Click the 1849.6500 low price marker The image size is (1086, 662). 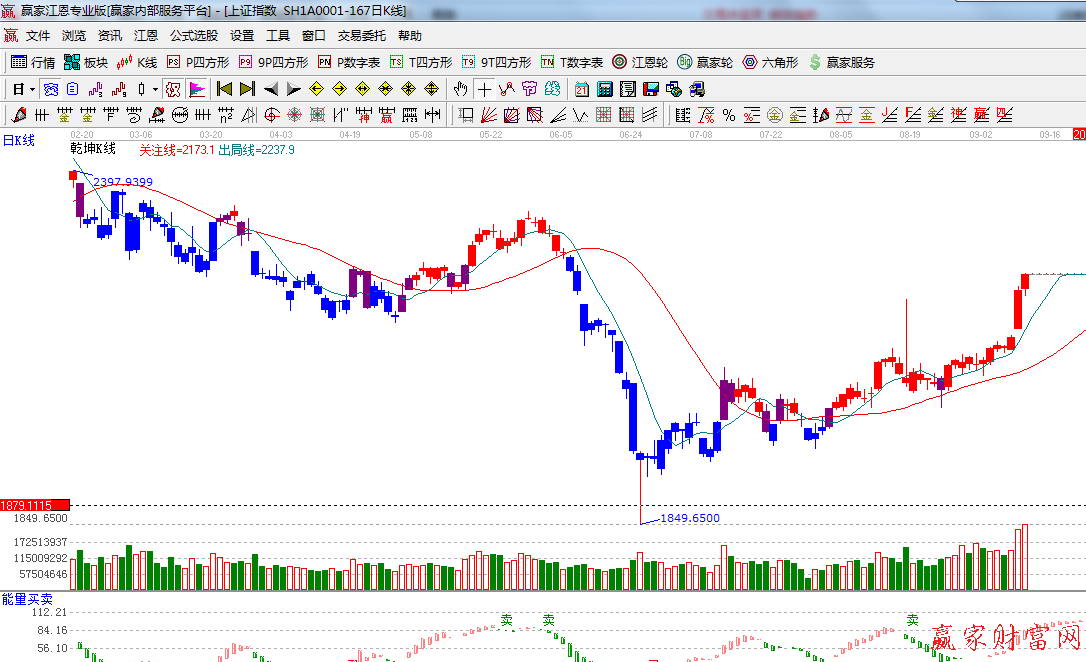pos(690,518)
